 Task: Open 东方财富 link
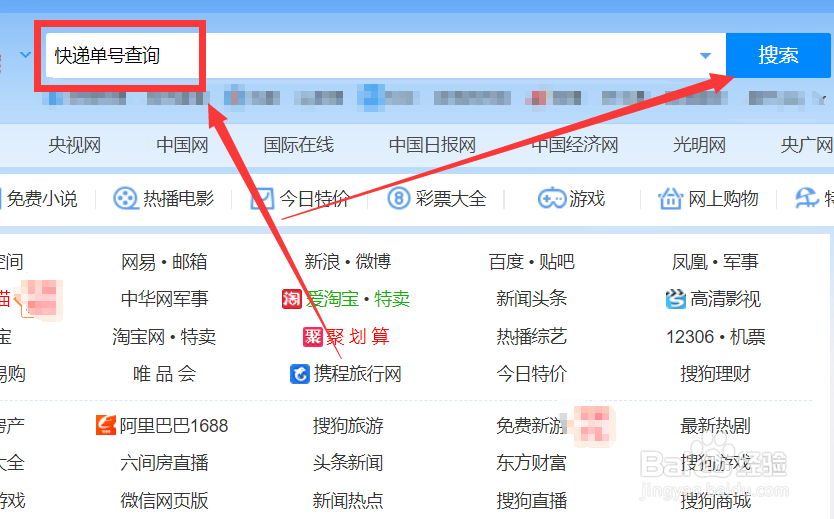(x=531, y=463)
